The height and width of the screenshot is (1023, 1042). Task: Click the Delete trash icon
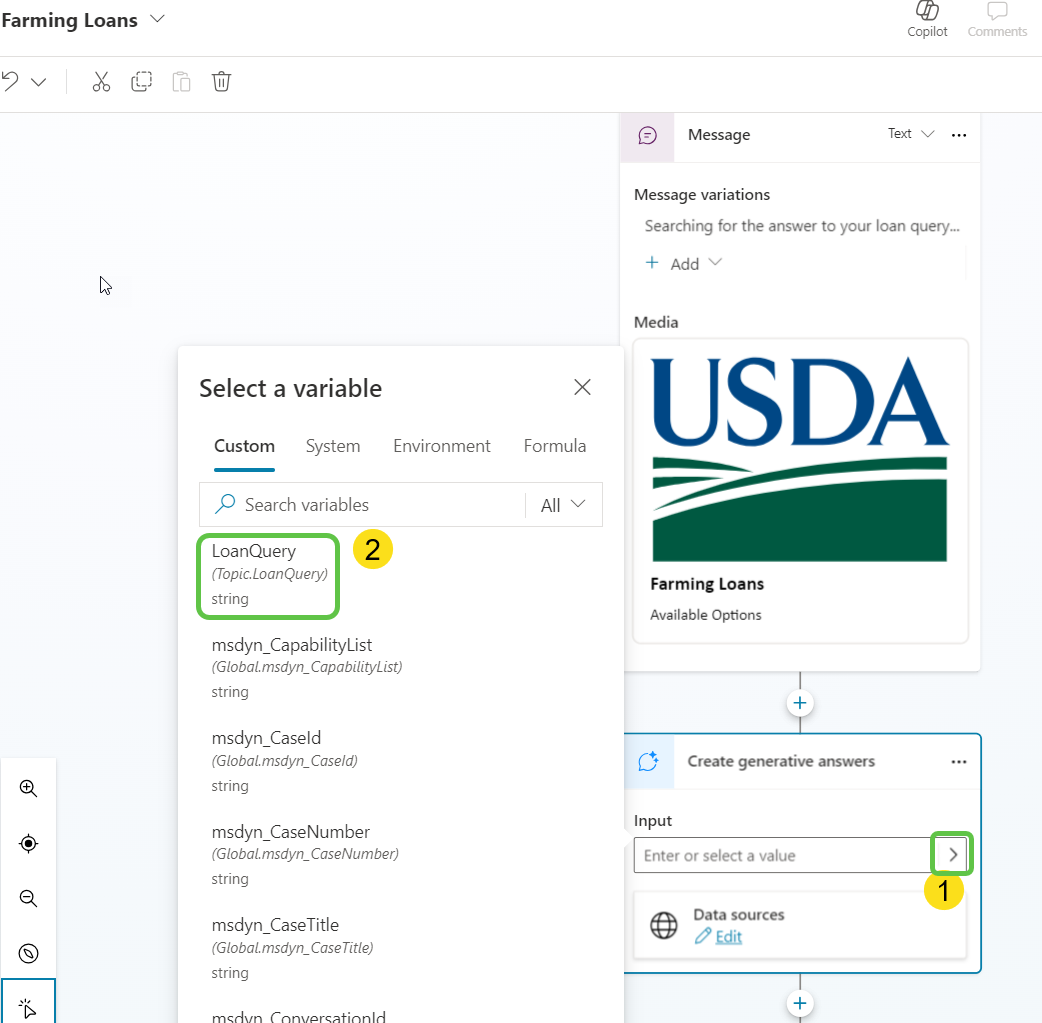point(222,82)
